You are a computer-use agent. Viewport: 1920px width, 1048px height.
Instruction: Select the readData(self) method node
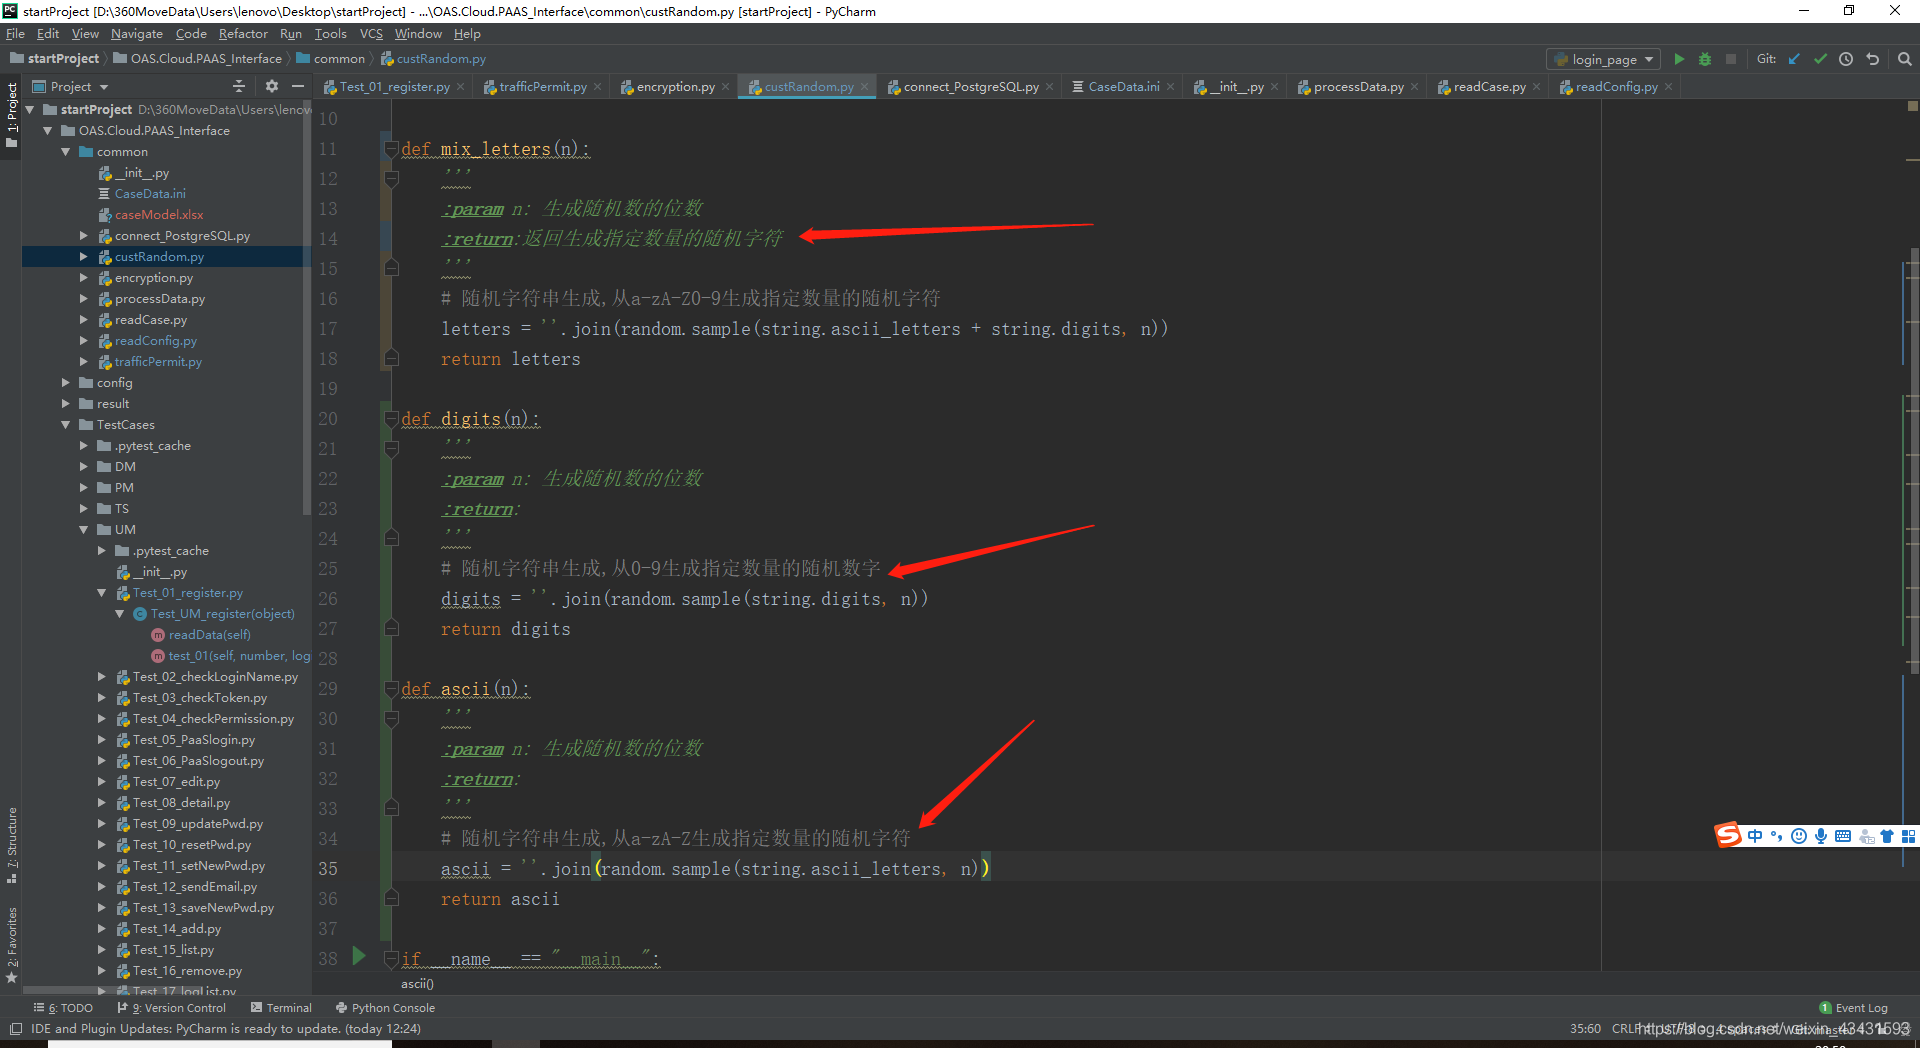coord(209,635)
